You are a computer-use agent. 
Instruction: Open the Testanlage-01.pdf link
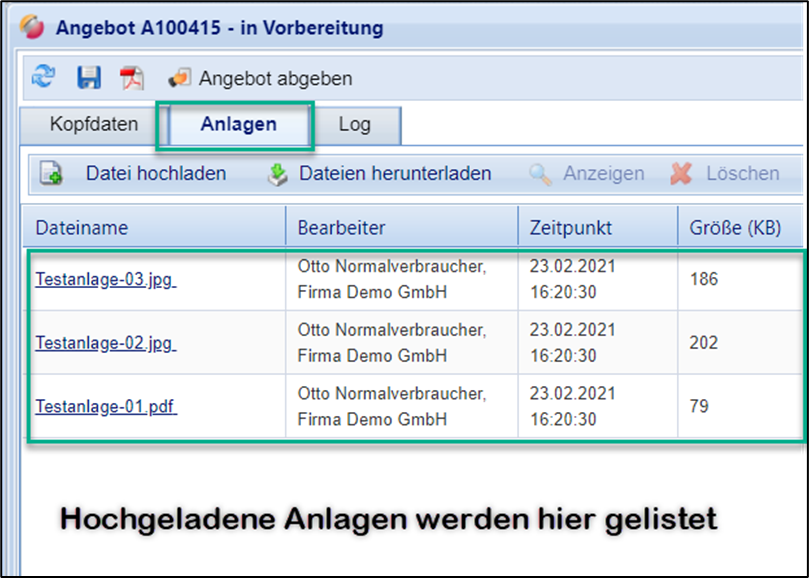click(x=106, y=407)
